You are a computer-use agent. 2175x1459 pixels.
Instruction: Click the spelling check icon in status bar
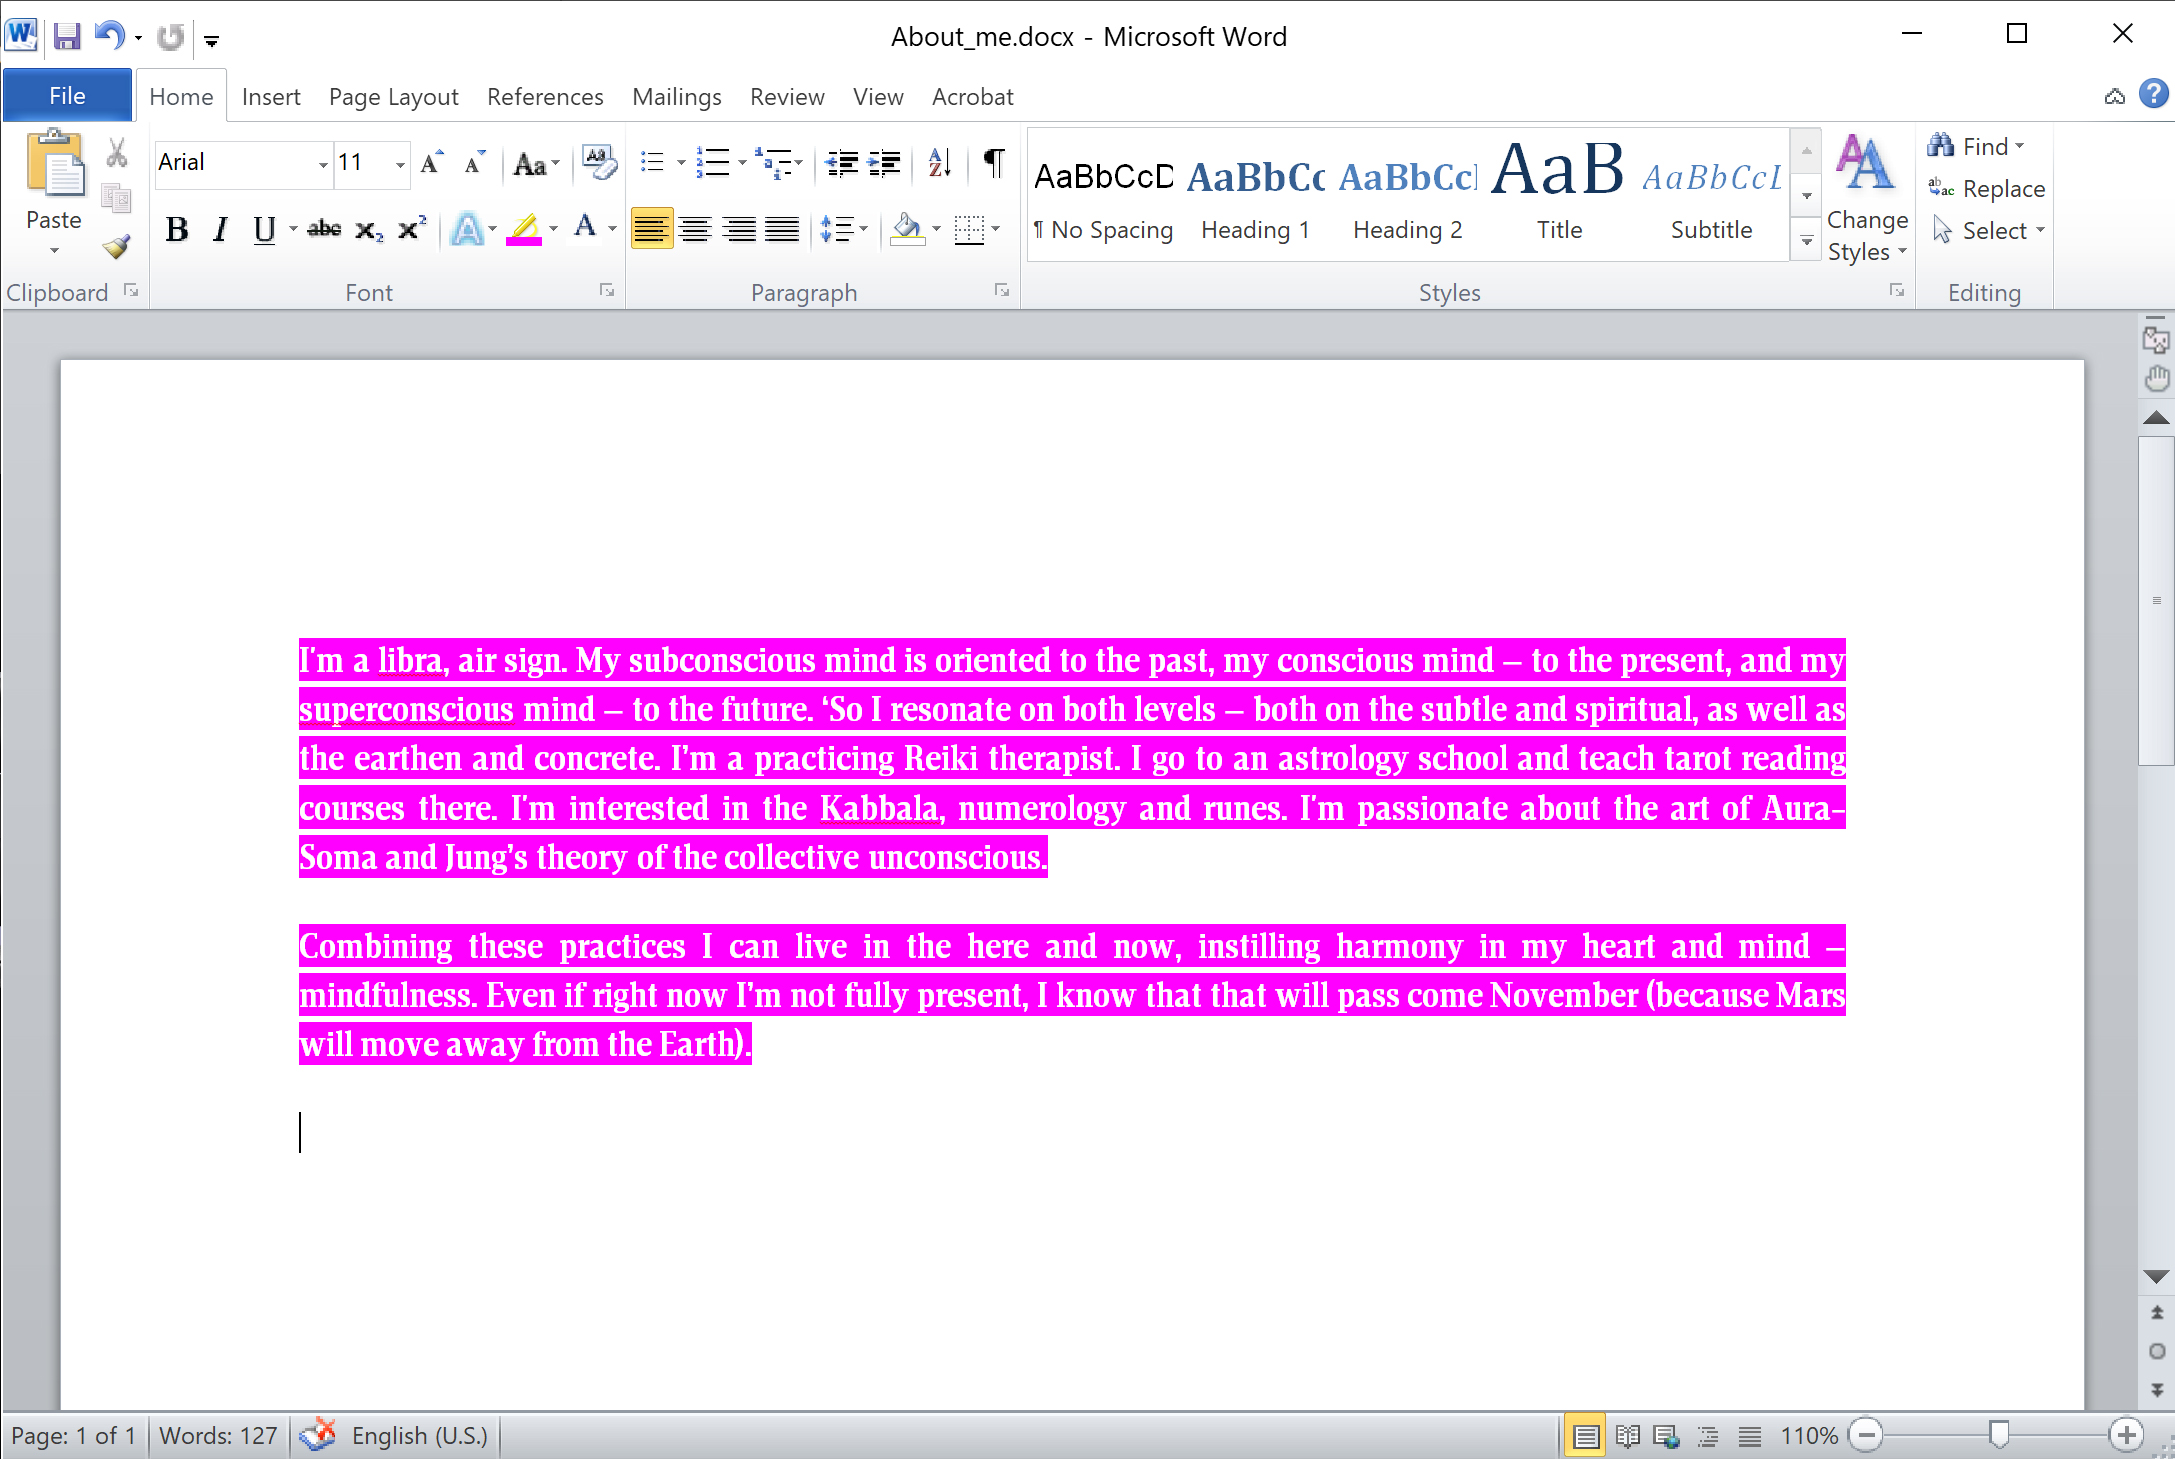tap(318, 1434)
